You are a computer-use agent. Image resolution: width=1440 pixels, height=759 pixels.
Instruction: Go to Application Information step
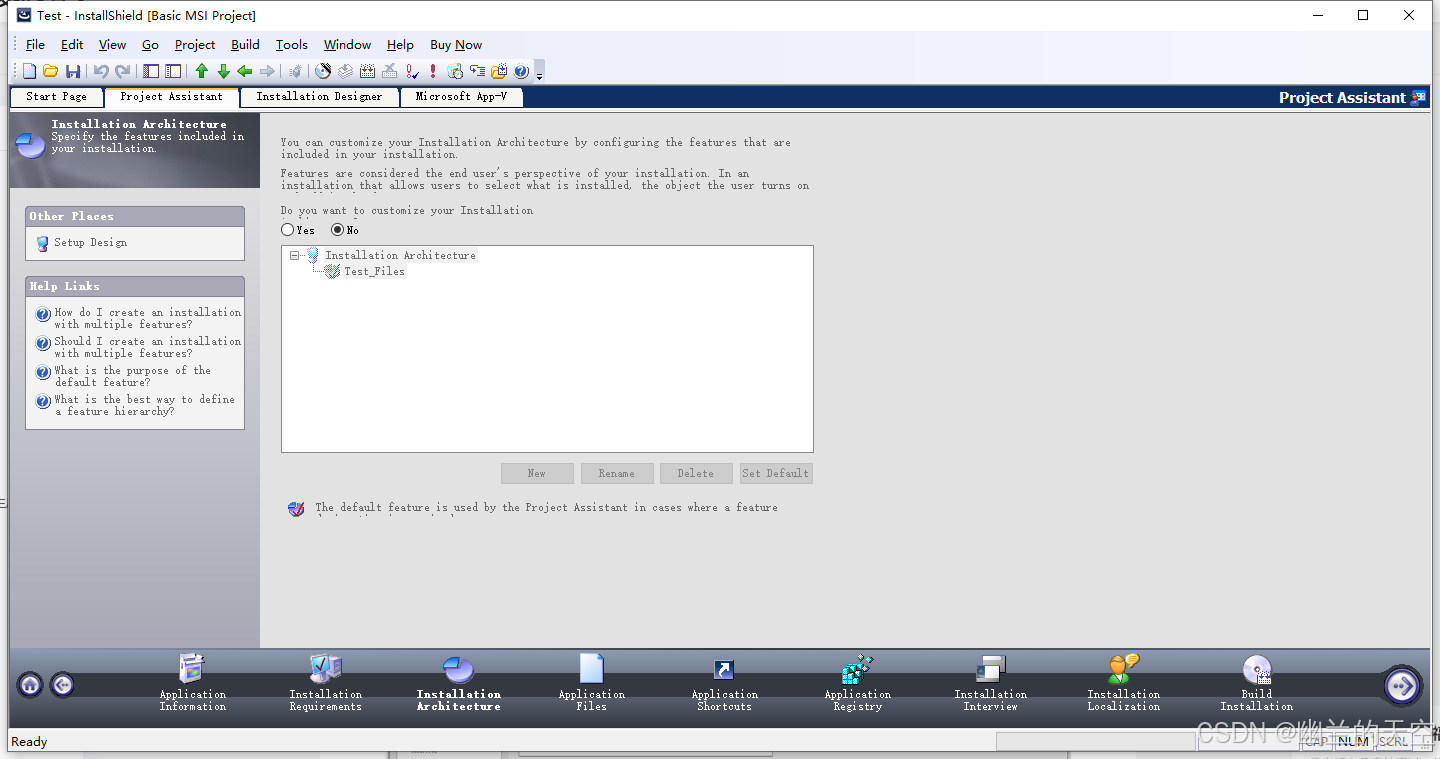click(x=192, y=682)
